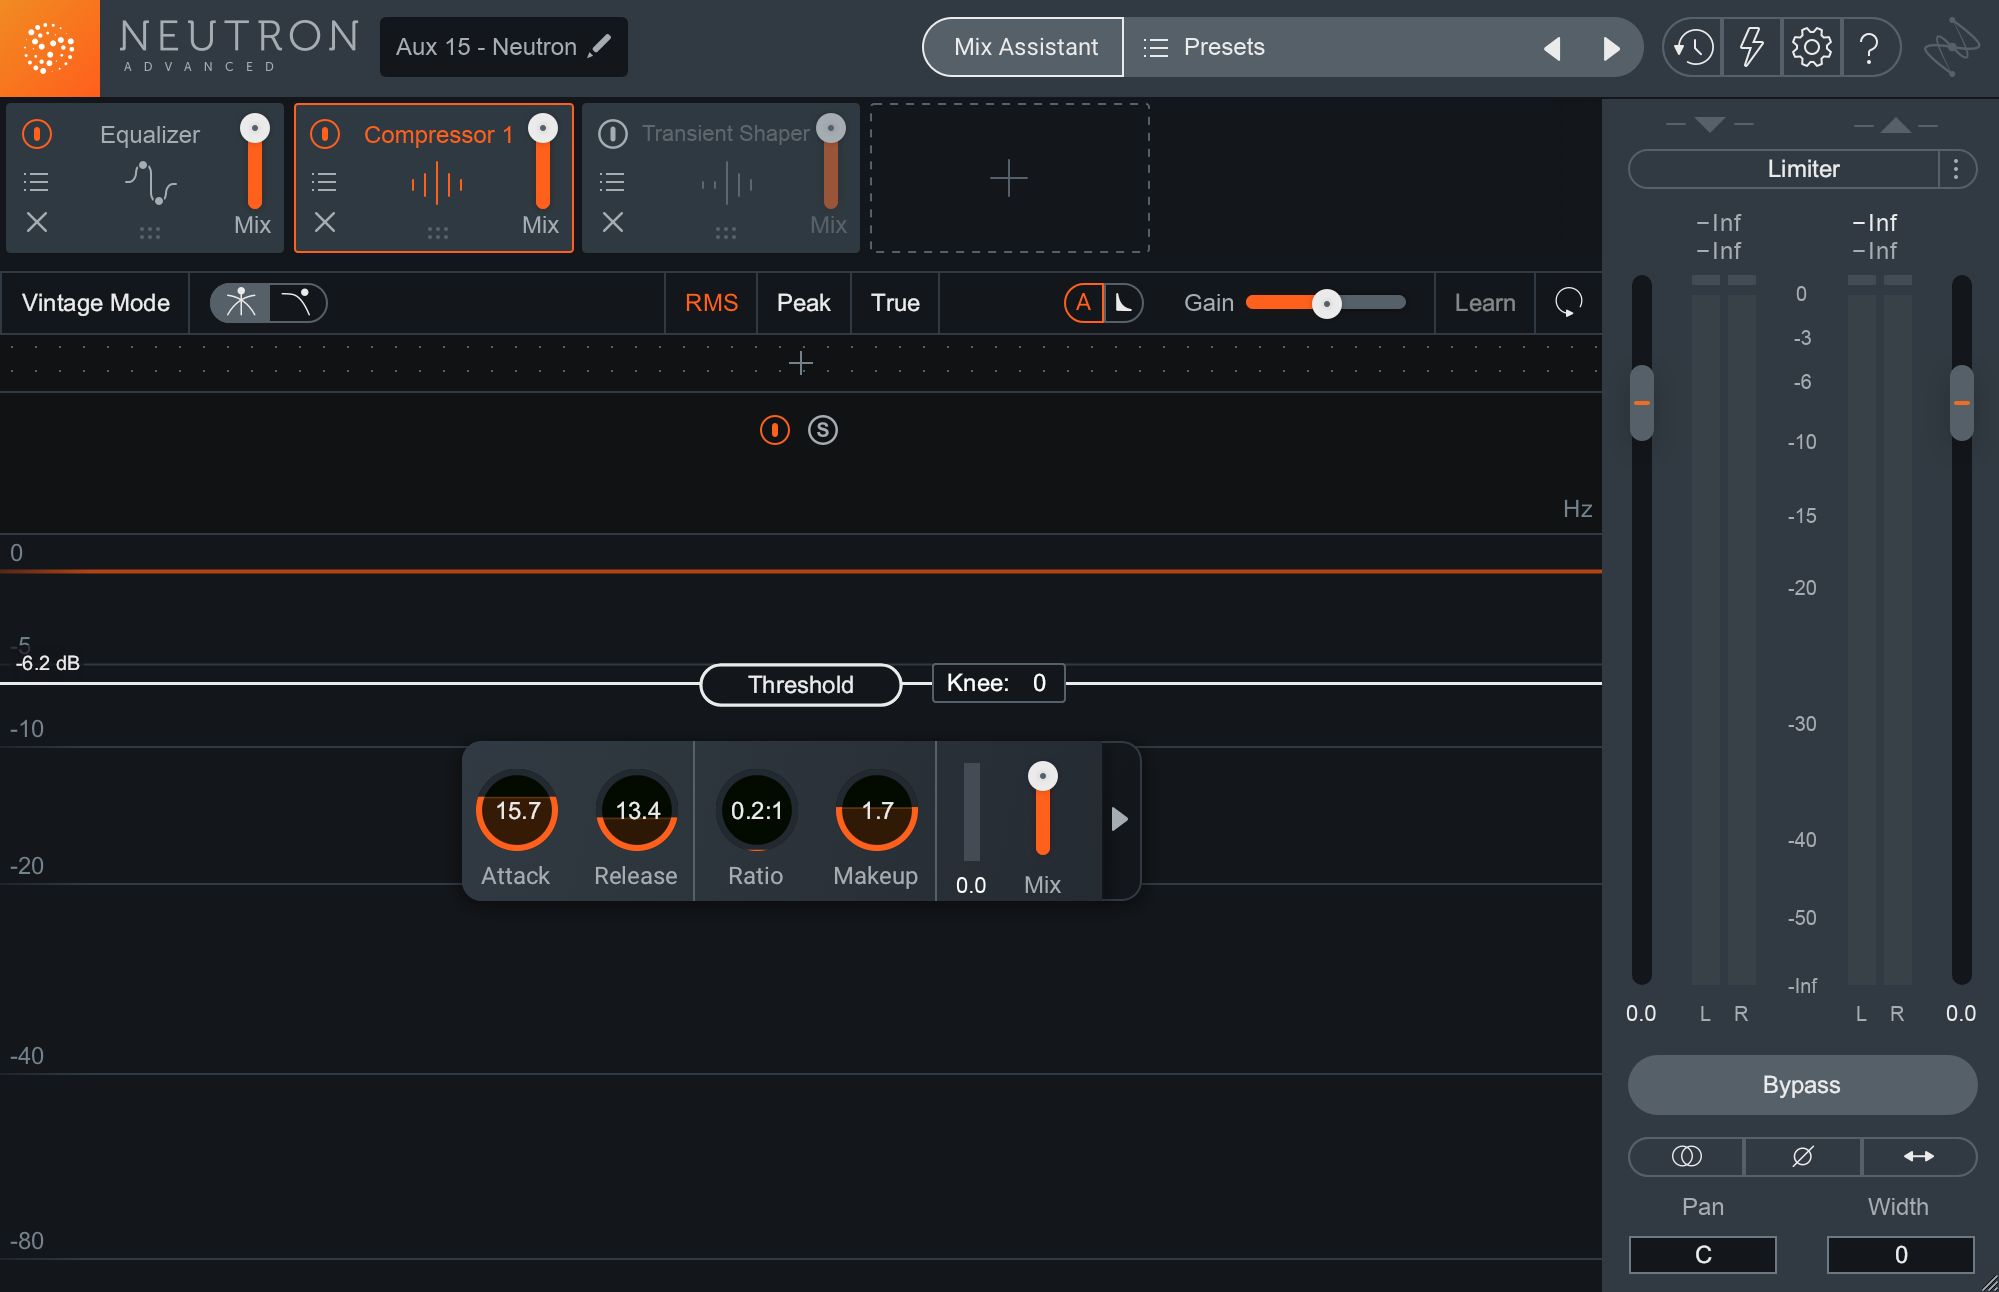This screenshot has width=1999, height=1292.
Task: Click the Ratio knob 0.2:1
Action: tap(757, 810)
